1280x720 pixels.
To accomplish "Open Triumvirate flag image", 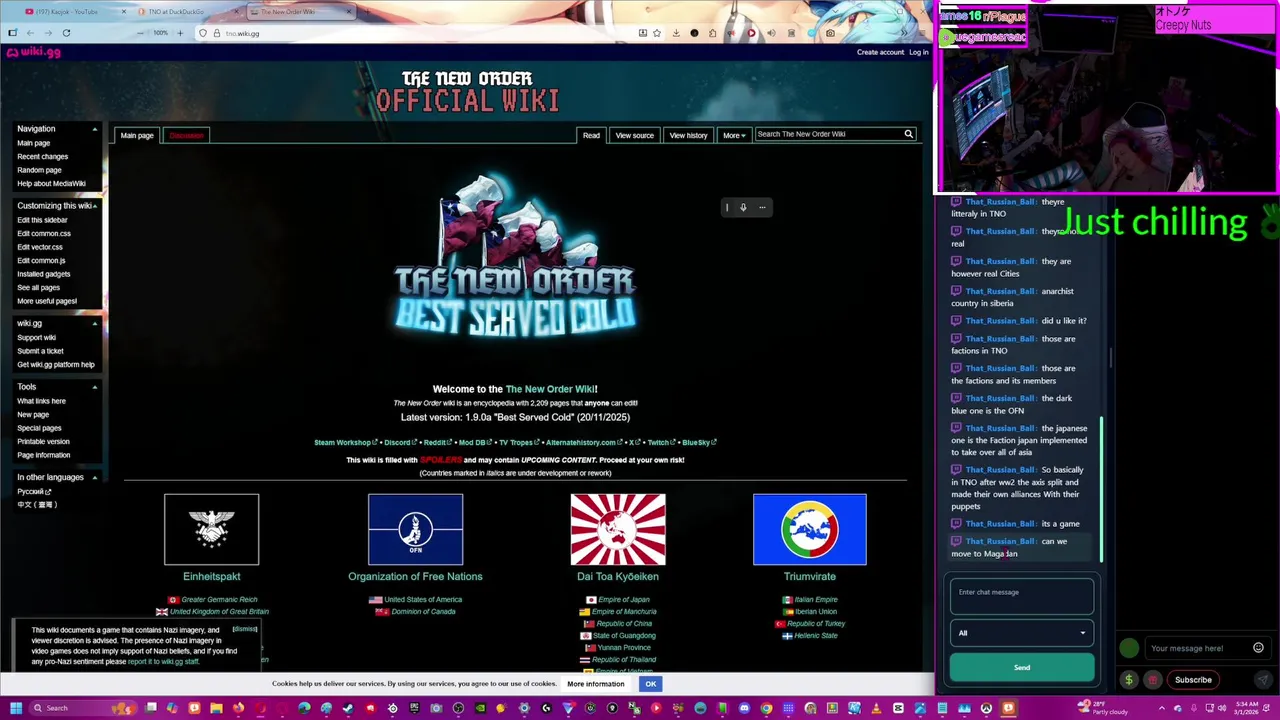I will pos(810,529).
